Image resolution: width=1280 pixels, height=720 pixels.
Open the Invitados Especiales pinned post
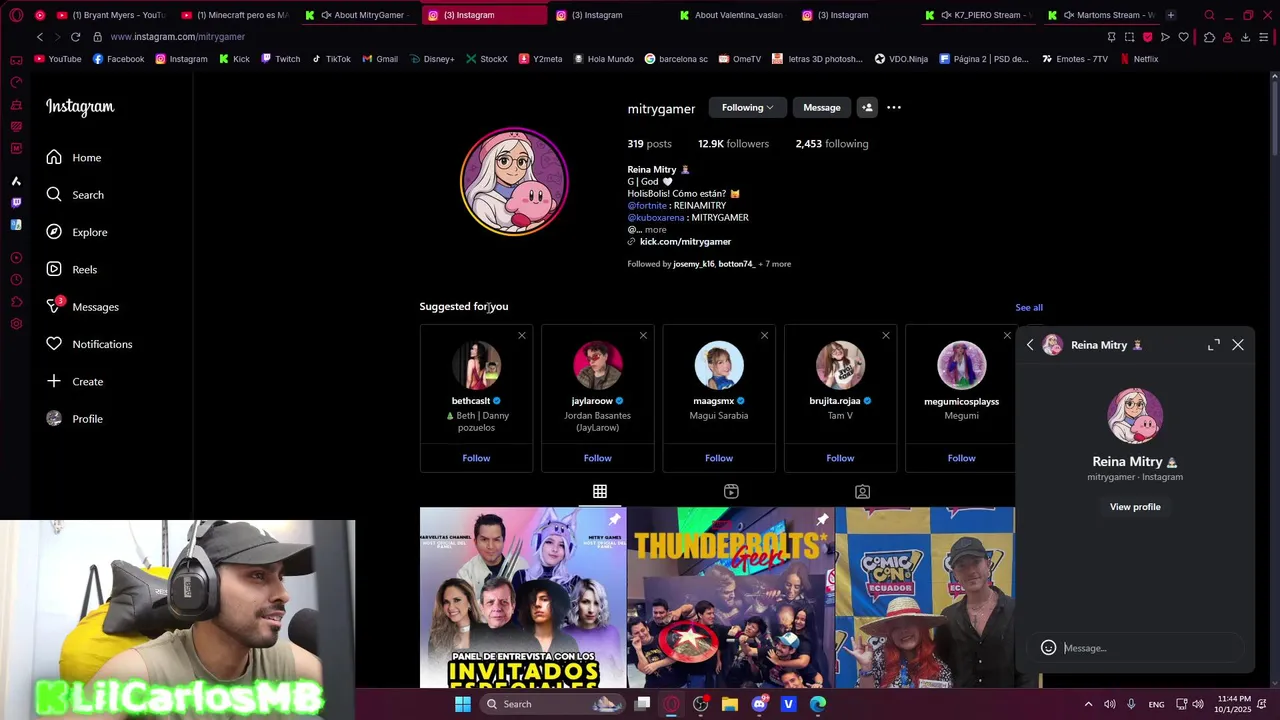click(523, 598)
